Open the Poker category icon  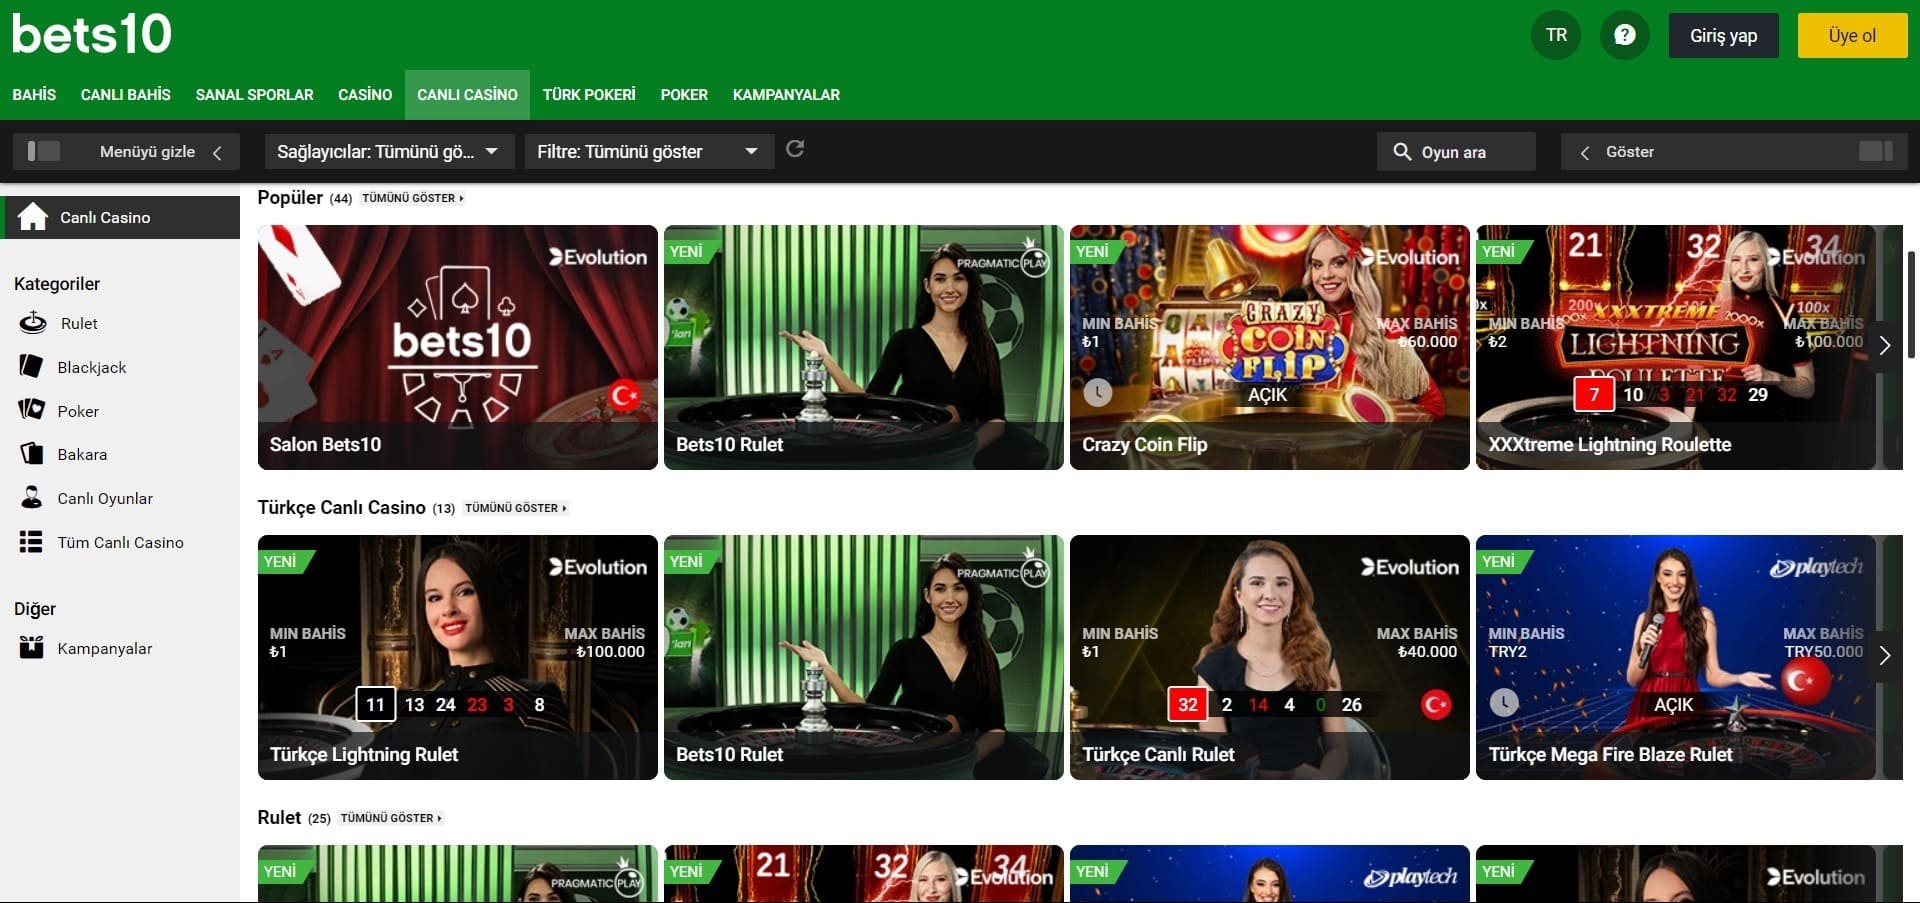coord(32,410)
